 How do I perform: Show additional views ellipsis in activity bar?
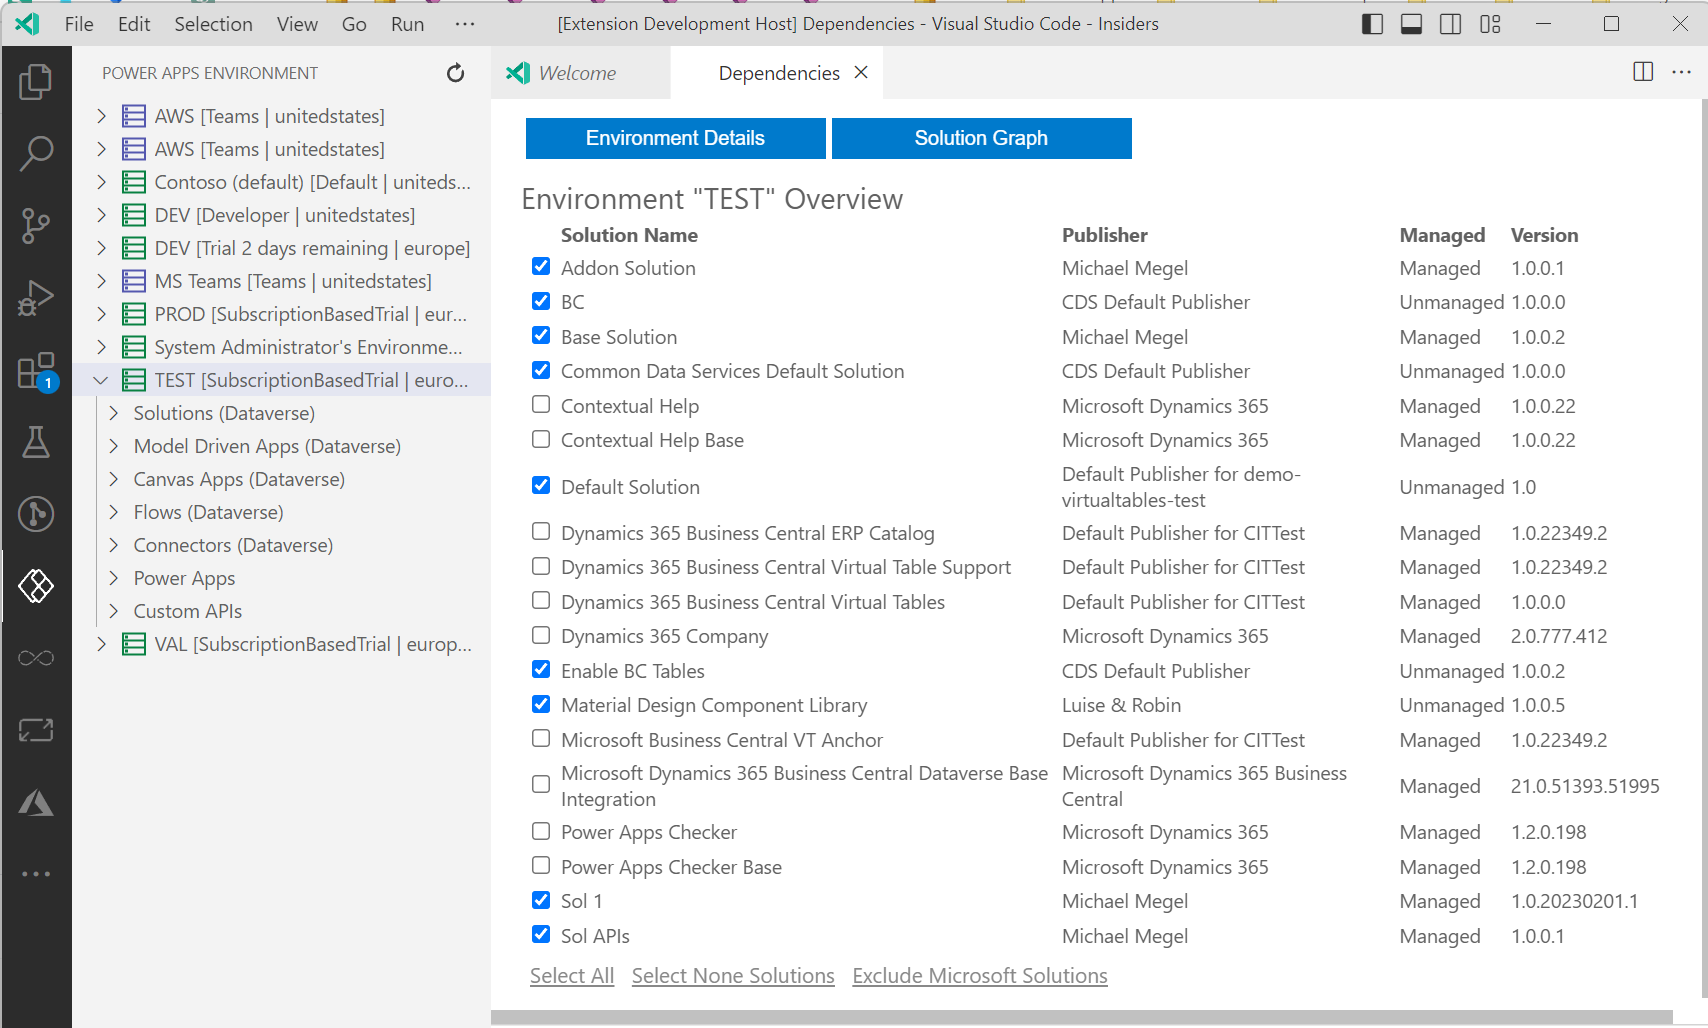tap(36, 874)
